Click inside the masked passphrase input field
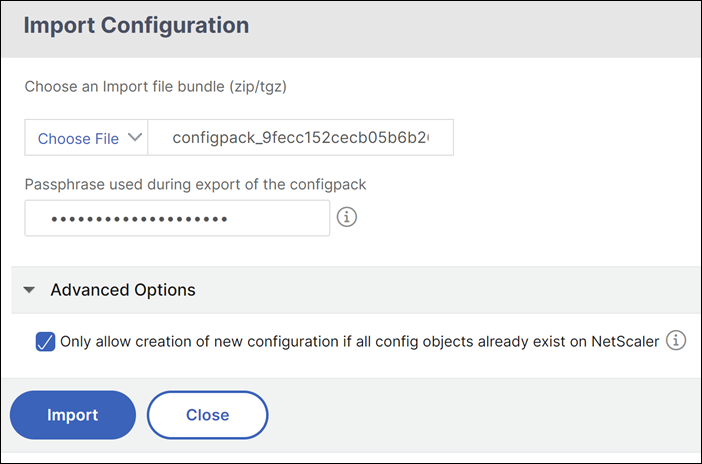Viewport: 702px width, 464px height. click(x=177, y=218)
